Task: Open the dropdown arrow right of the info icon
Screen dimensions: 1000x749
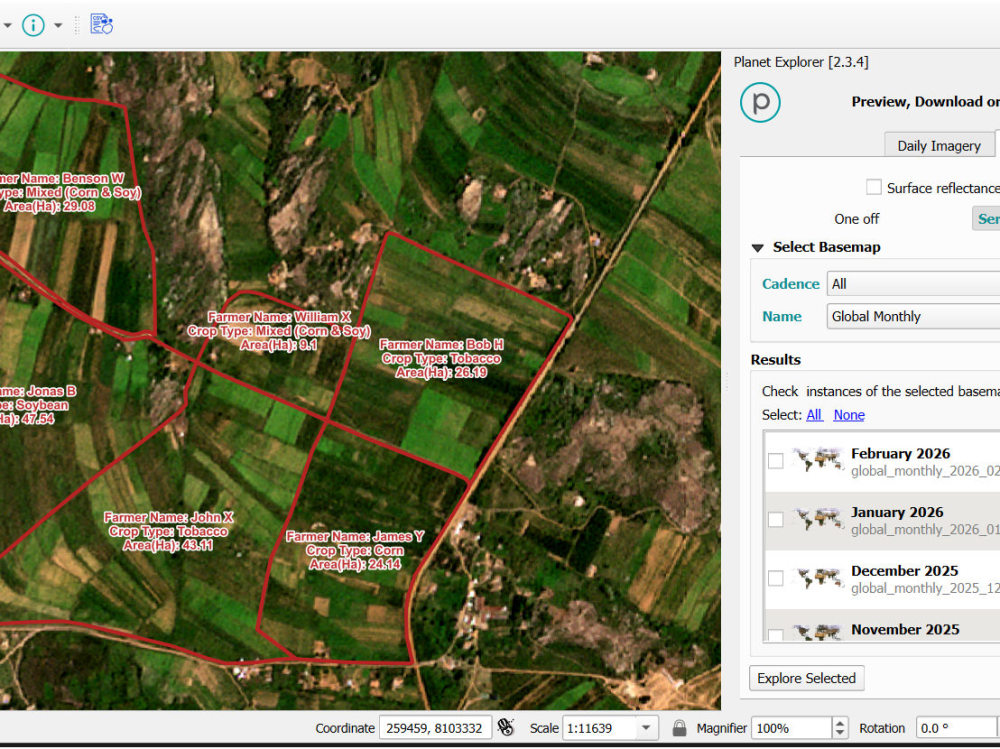Action: coord(58,26)
